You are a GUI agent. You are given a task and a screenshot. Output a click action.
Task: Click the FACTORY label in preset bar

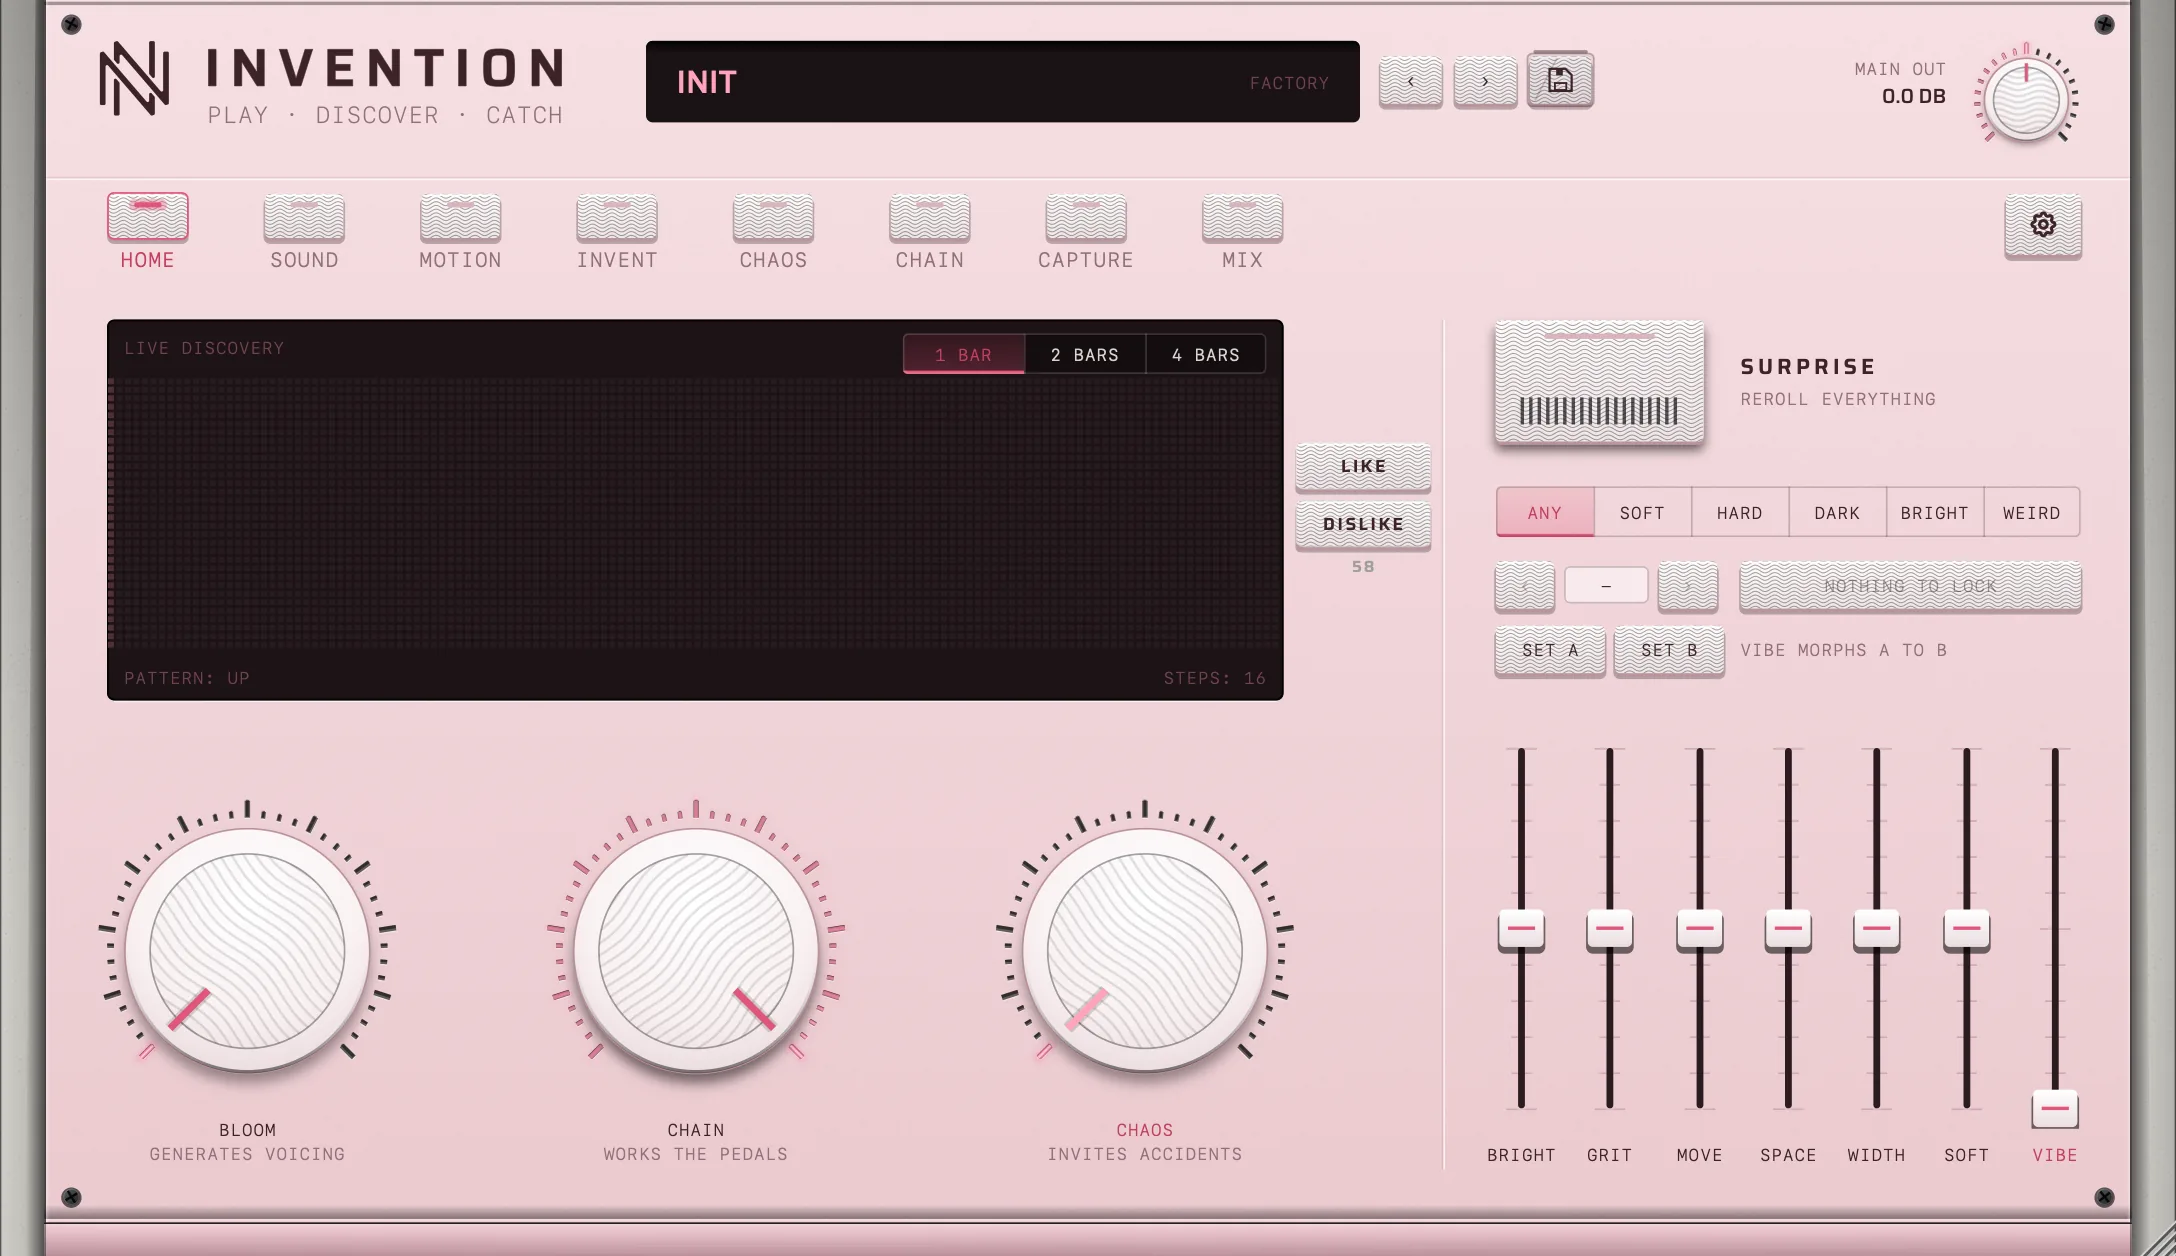pyautogui.click(x=1289, y=83)
